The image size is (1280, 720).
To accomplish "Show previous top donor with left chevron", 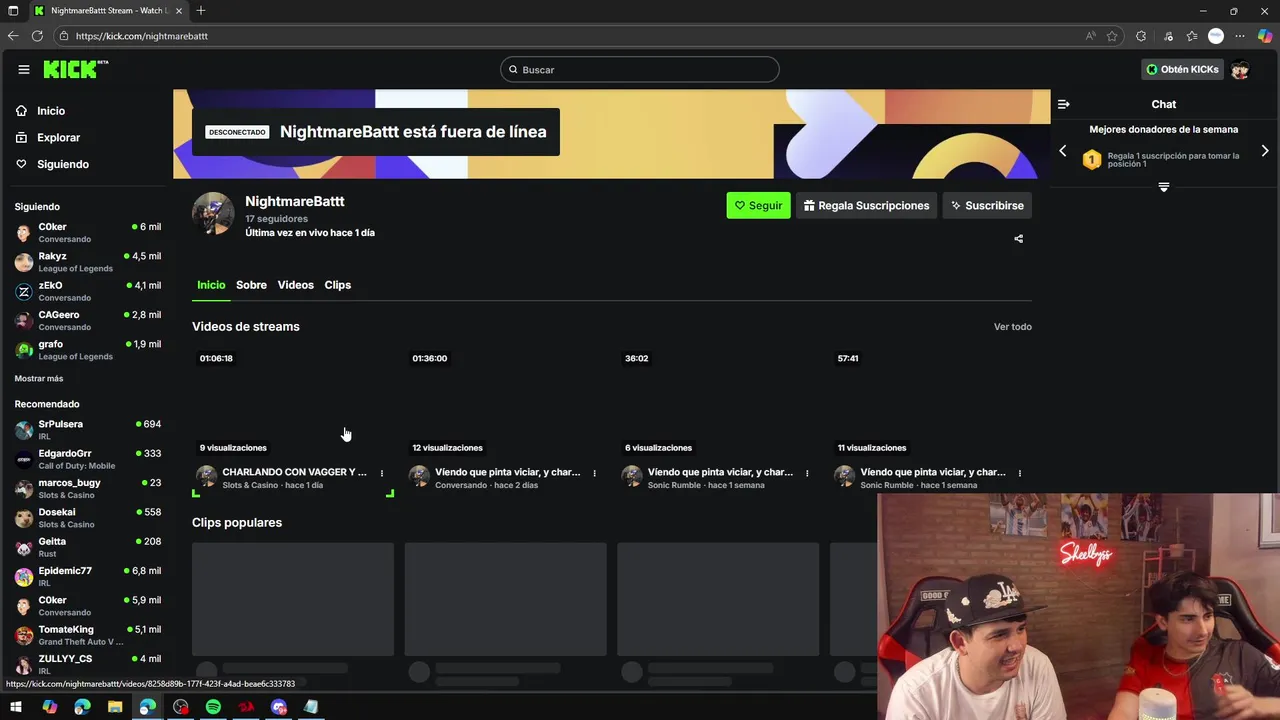I will [x=1063, y=151].
